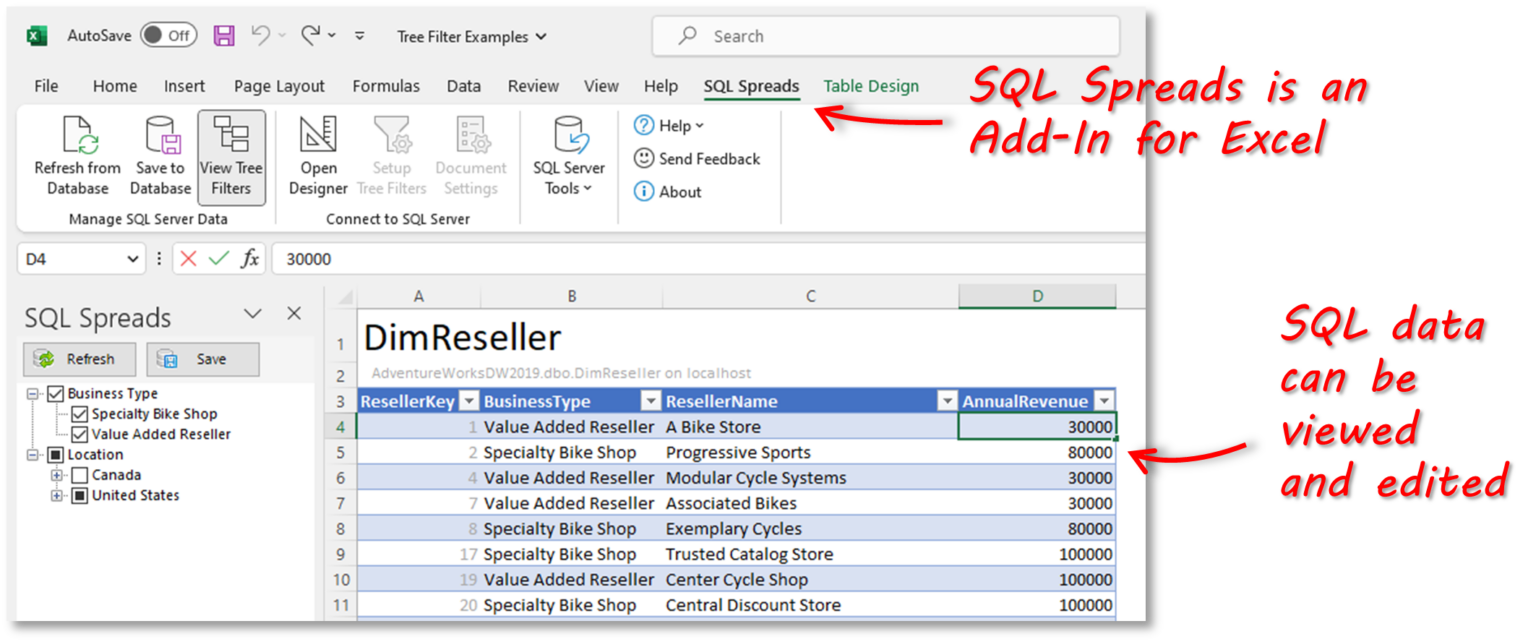This screenshot has height=642, width=1536.
Task: Launch the Open Designer tool
Action: point(317,155)
